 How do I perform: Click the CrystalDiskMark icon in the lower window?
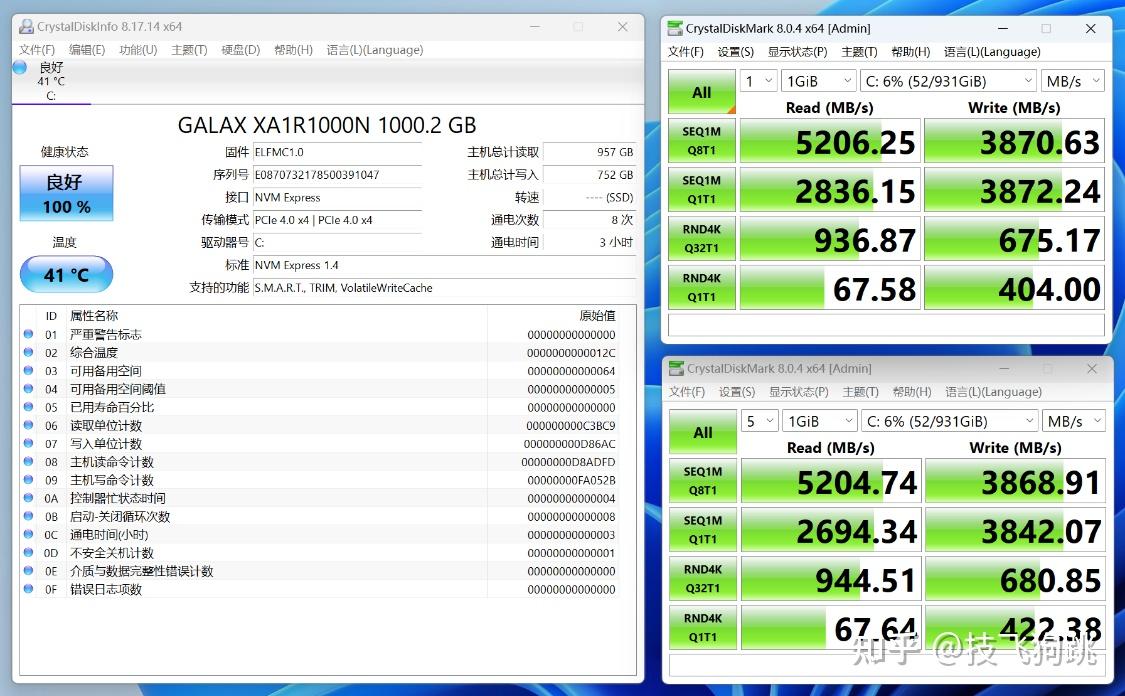tap(676, 368)
